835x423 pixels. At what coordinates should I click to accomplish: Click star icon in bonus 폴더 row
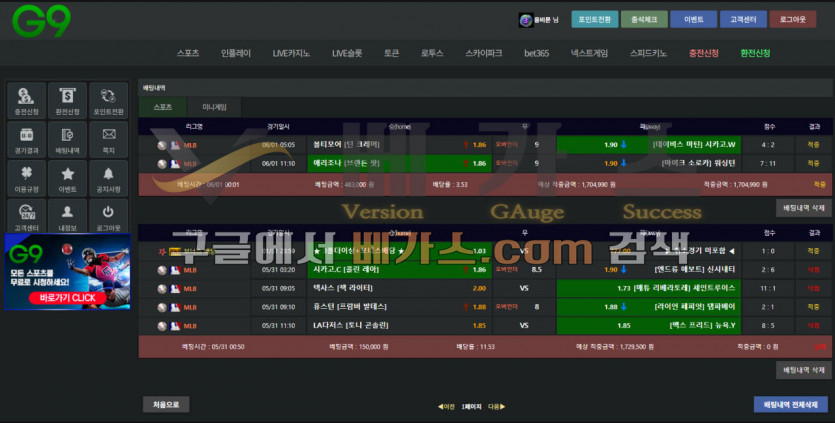coord(162,251)
